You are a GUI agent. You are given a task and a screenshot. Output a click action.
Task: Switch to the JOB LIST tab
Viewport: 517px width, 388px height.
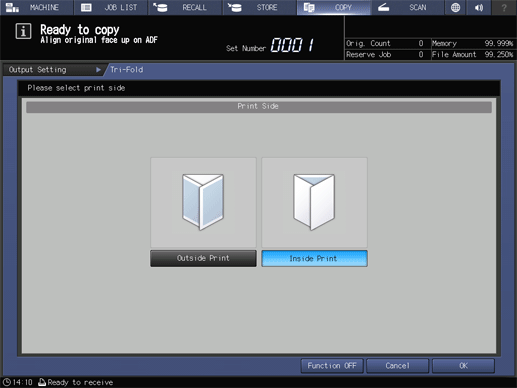point(111,7)
